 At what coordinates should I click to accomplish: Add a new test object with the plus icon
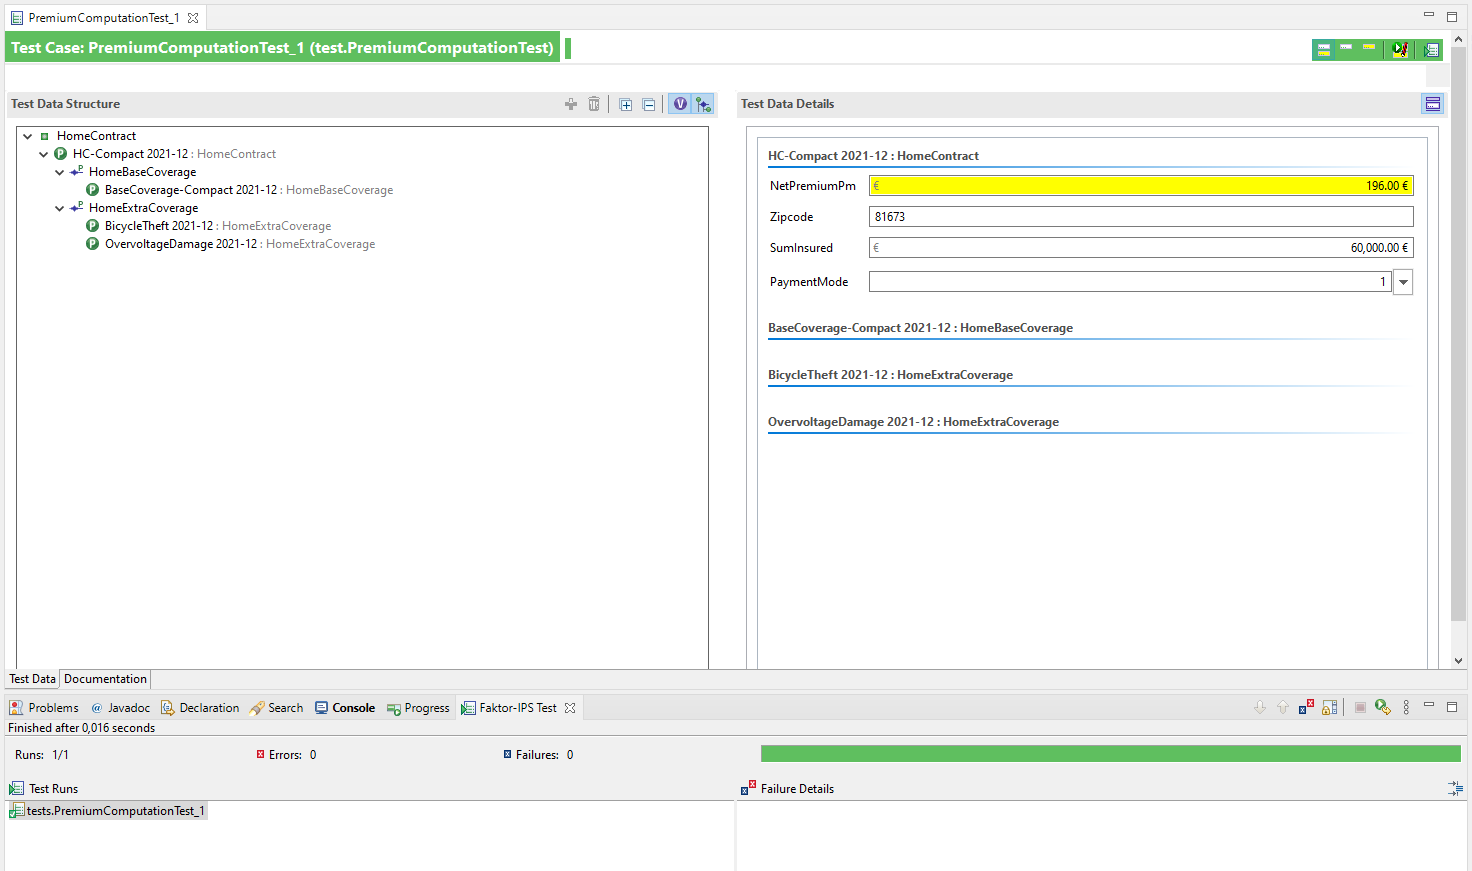(x=570, y=103)
